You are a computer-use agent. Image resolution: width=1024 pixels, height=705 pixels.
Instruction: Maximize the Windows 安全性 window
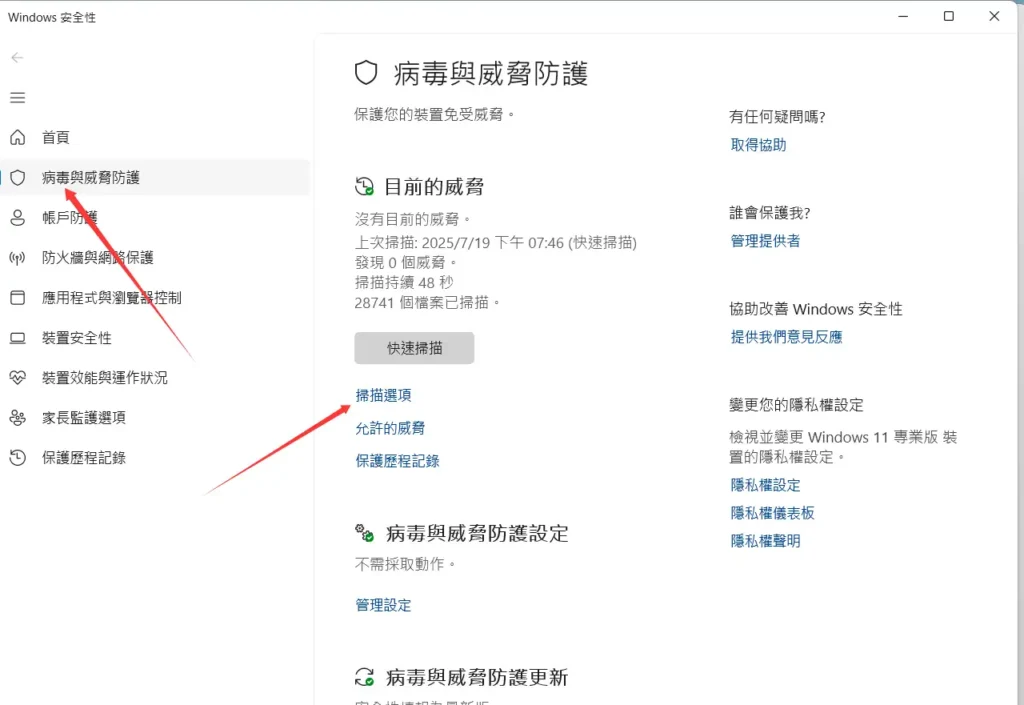[x=949, y=16]
